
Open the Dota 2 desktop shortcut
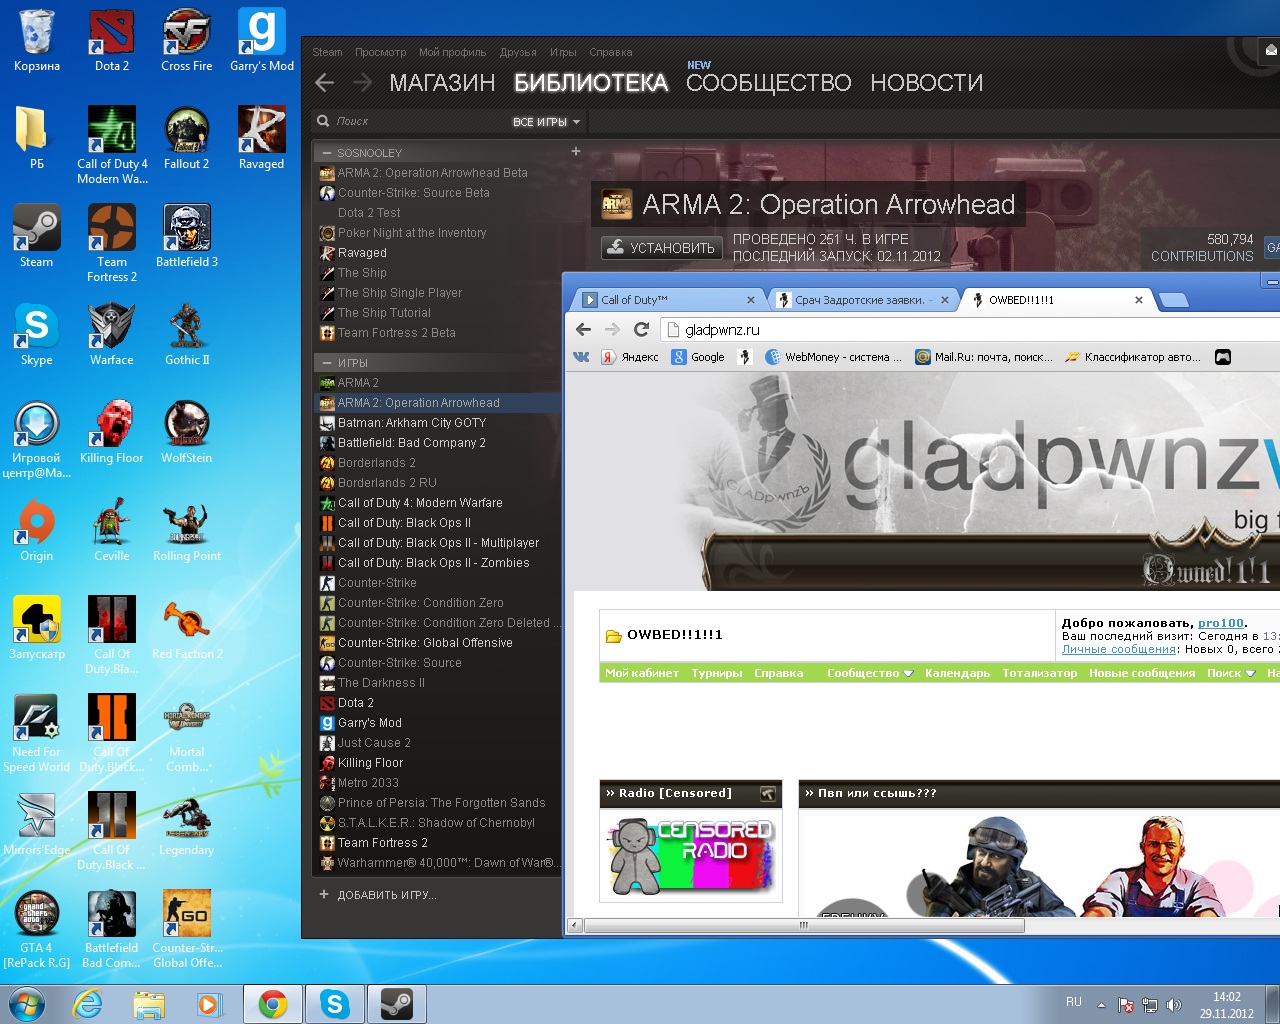112,40
